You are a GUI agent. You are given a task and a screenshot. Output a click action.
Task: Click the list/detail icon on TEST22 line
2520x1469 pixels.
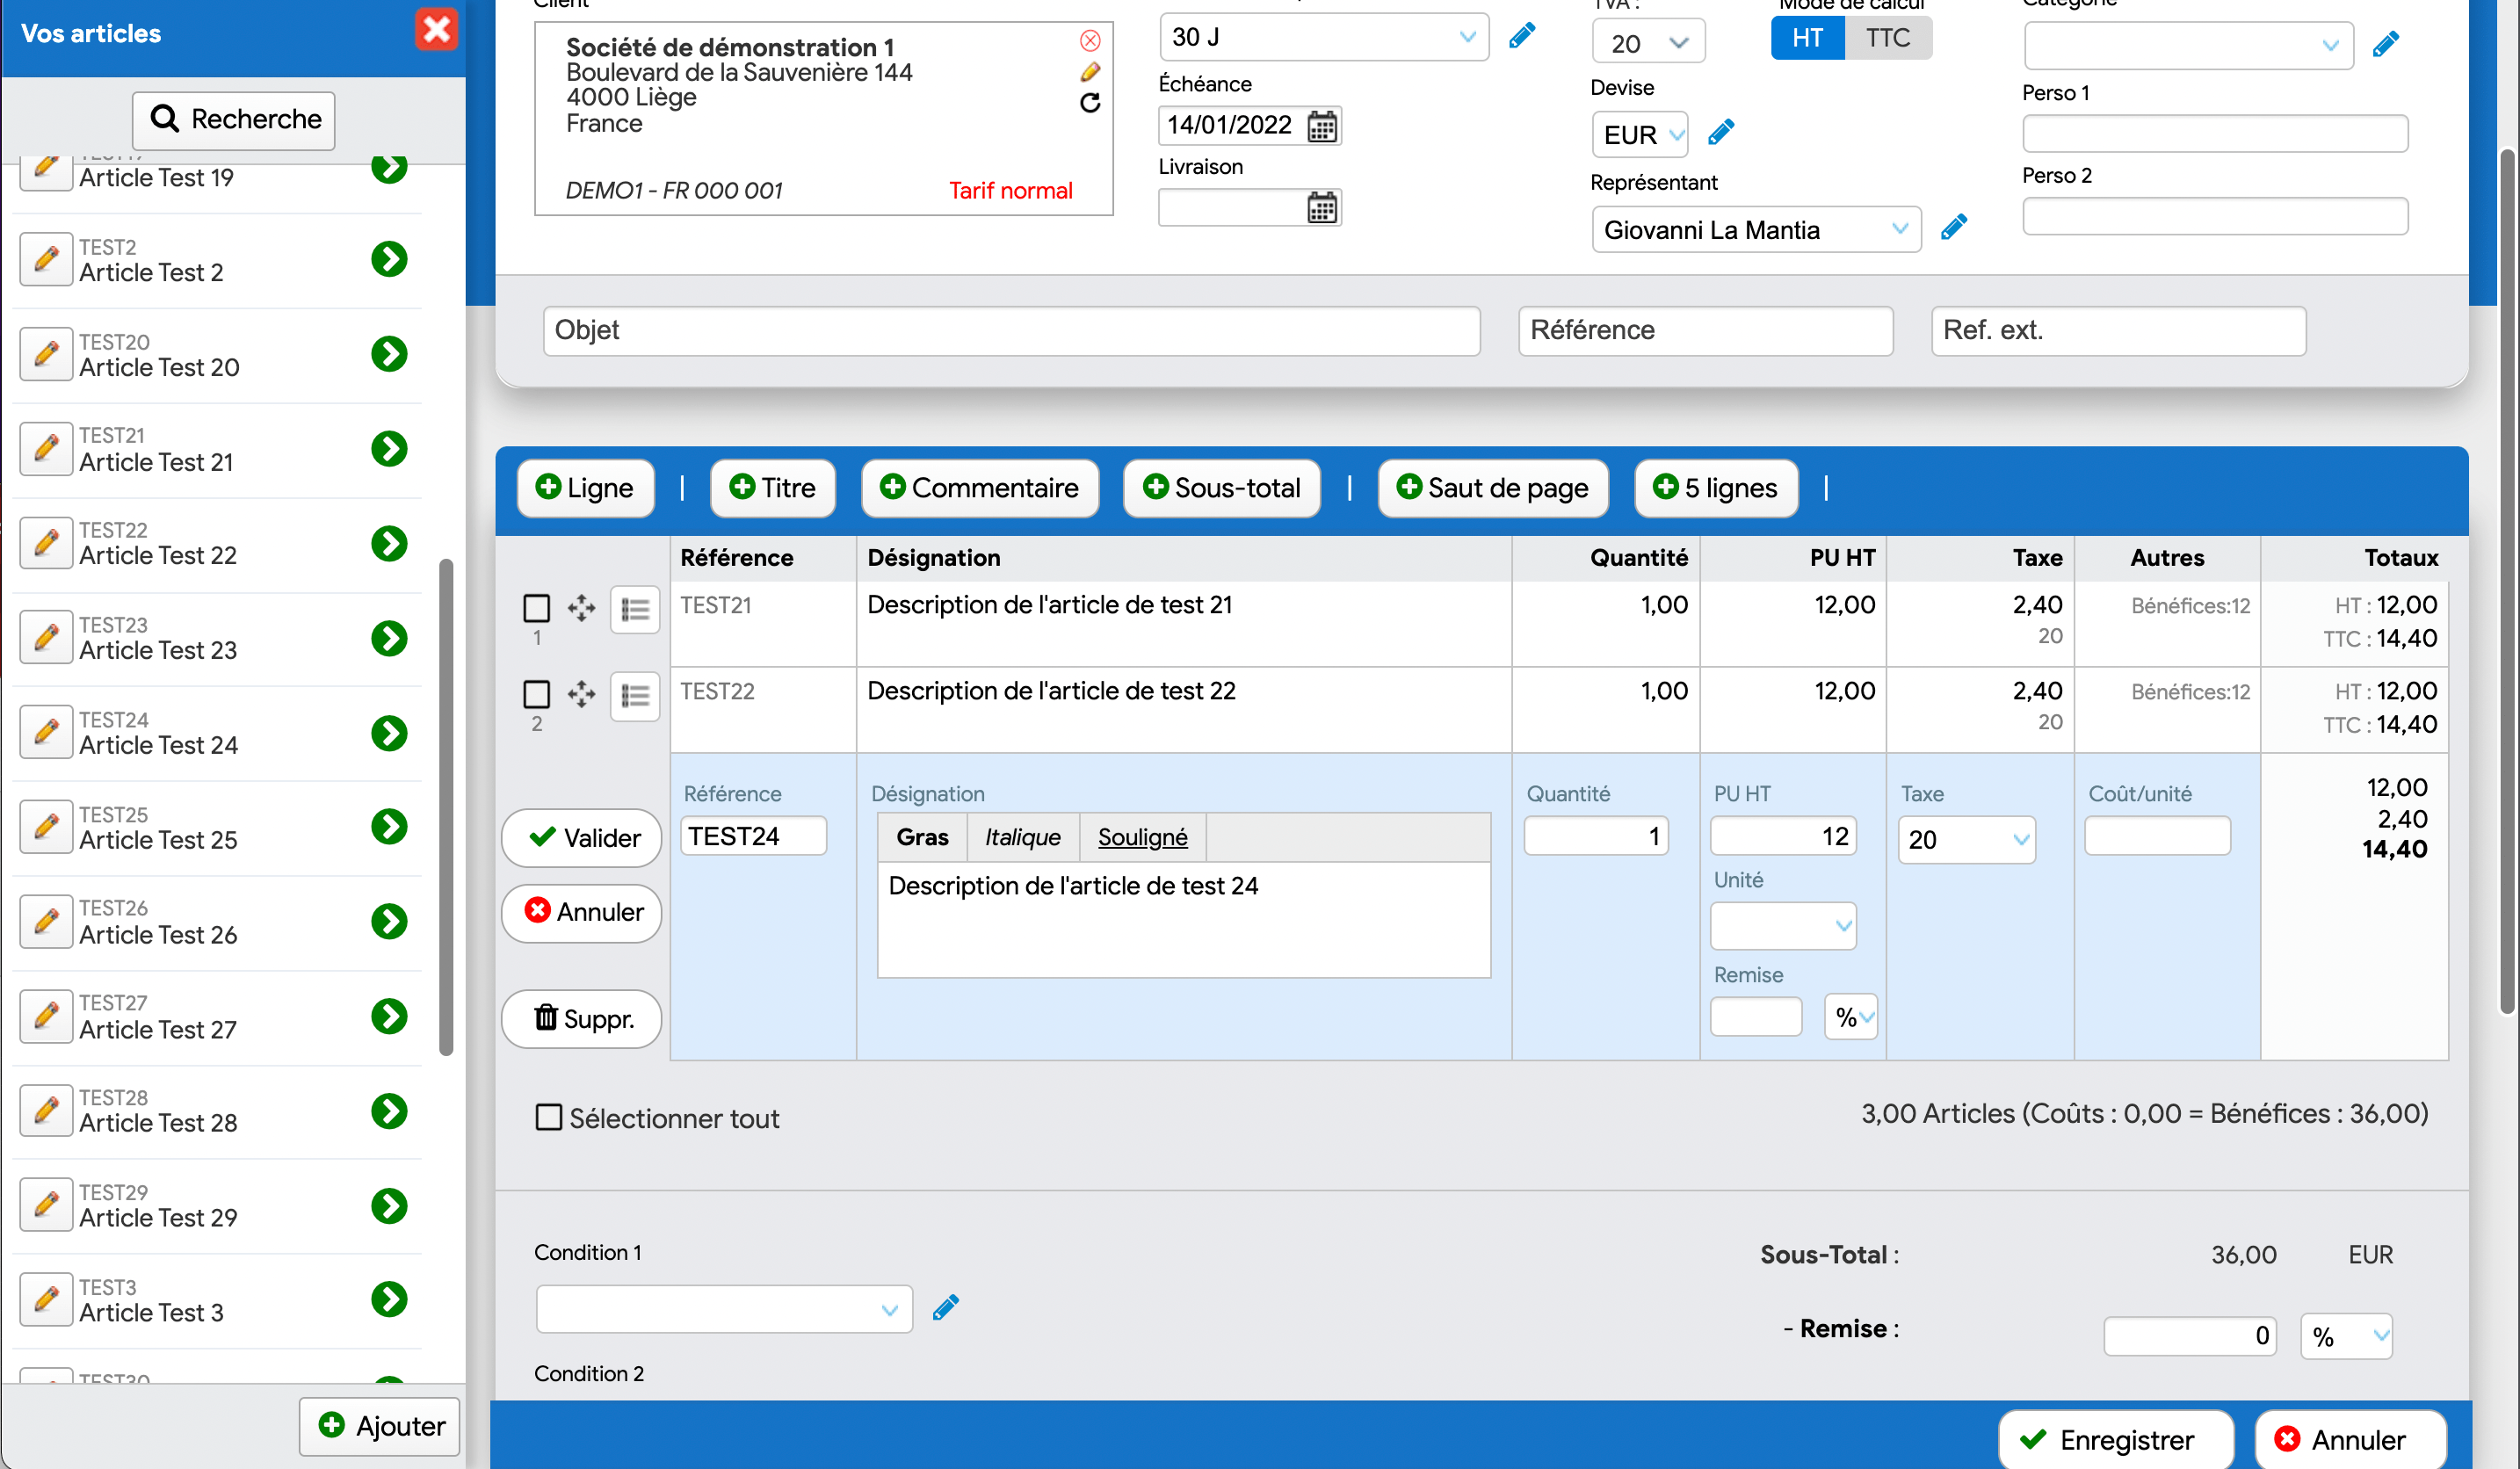coord(634,694)
